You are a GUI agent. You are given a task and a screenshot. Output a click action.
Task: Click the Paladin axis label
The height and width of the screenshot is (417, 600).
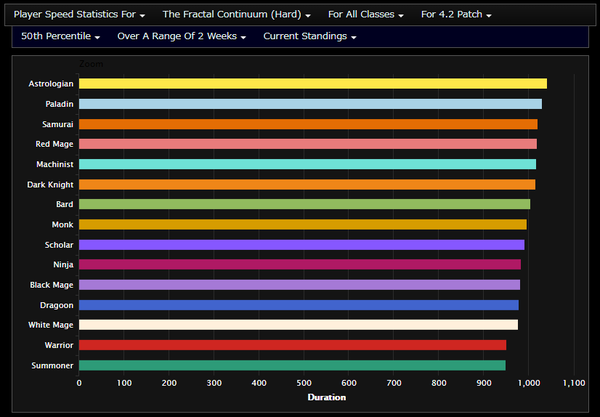(x=59, y=104)
